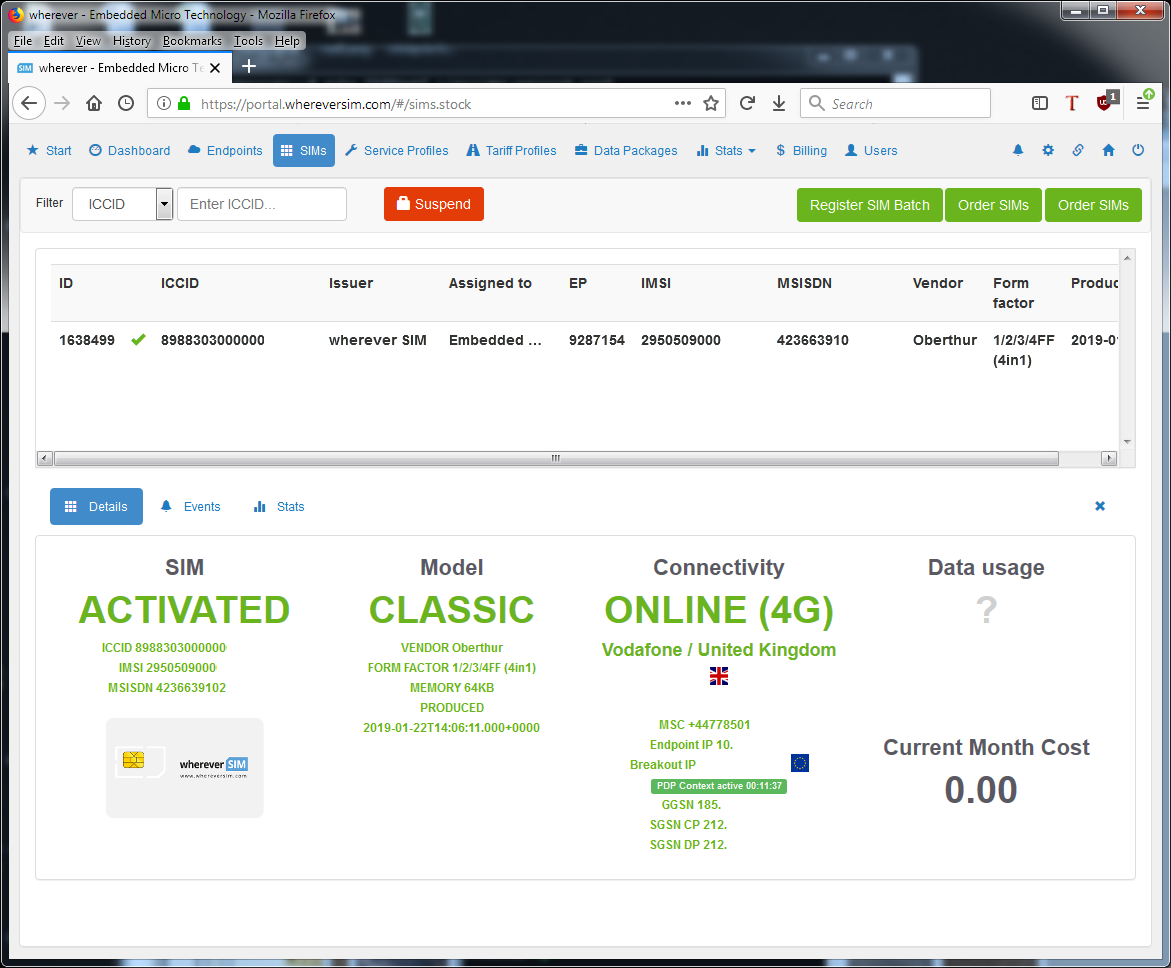Viewport: 1171px width, 968px height.
Task: Click the table scroll right arrow
Action: click(1109, 458)
